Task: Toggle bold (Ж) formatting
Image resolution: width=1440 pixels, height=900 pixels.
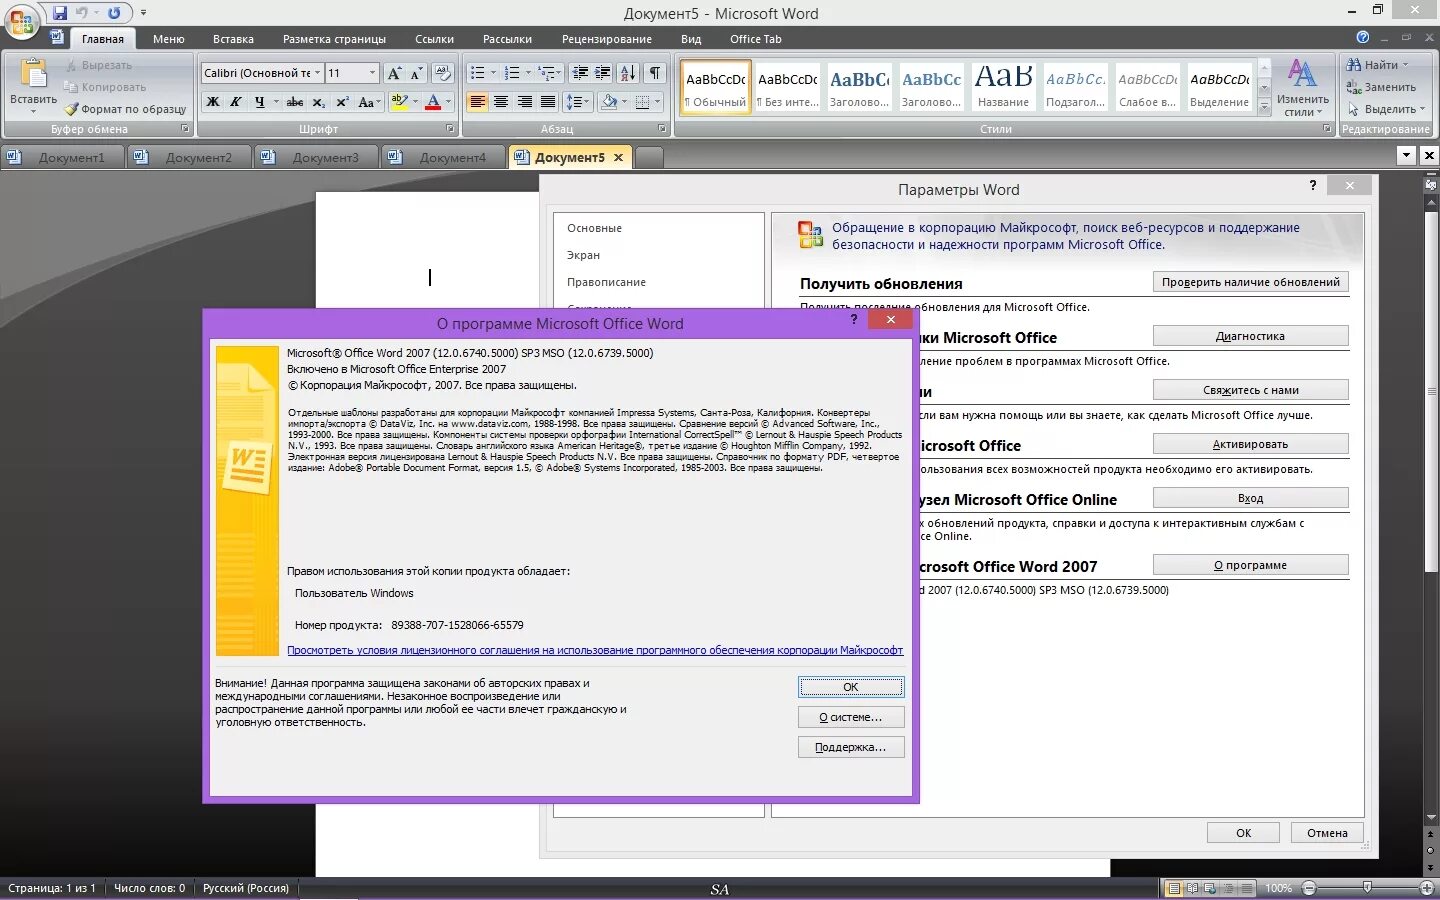Action: [x=212, y=102]
